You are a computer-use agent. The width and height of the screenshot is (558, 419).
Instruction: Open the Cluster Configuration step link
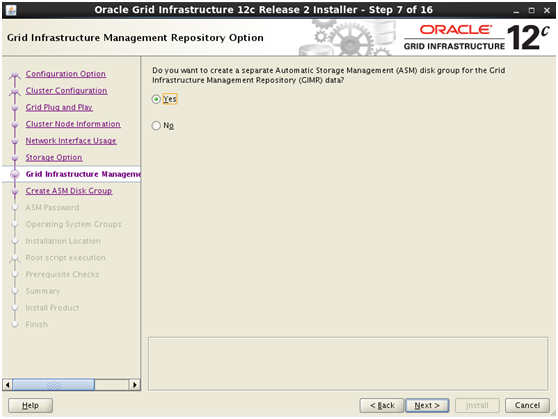pos(66,90)
